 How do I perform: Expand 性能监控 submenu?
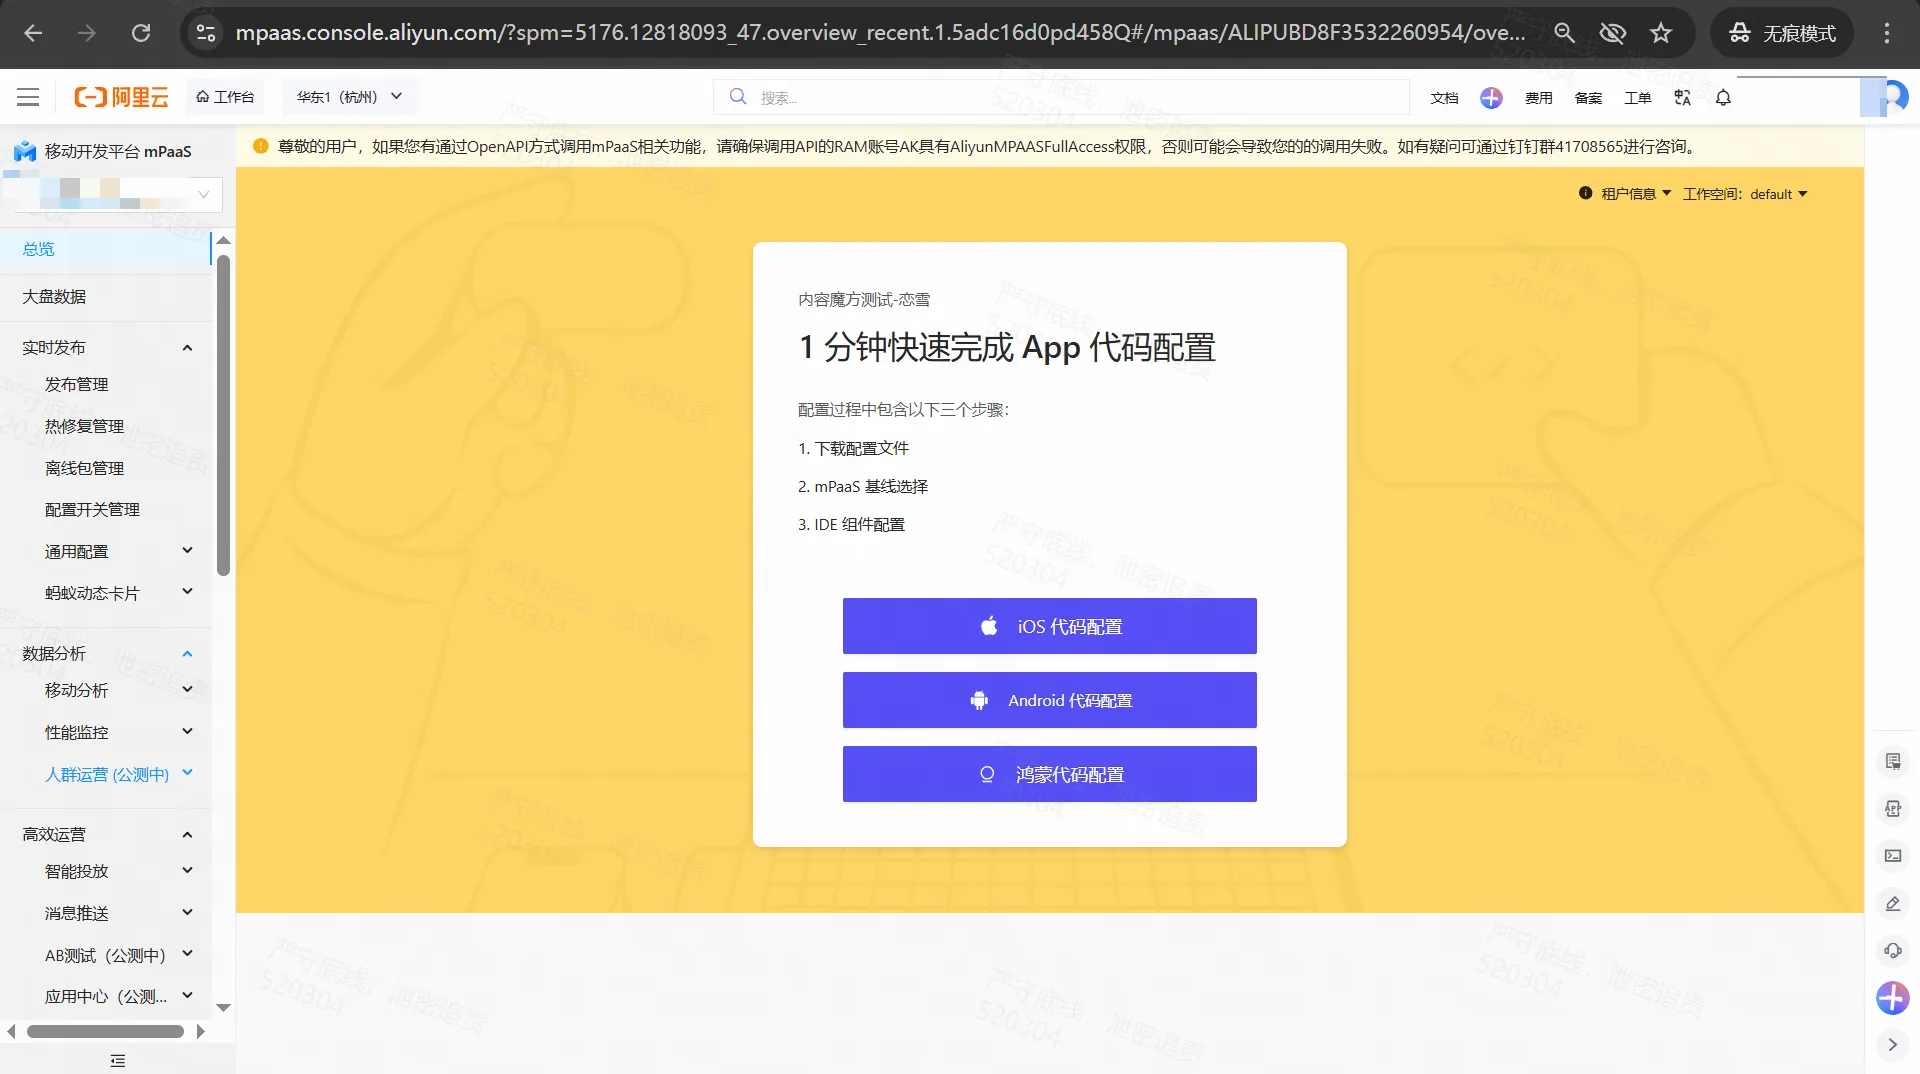coord(187,732)
